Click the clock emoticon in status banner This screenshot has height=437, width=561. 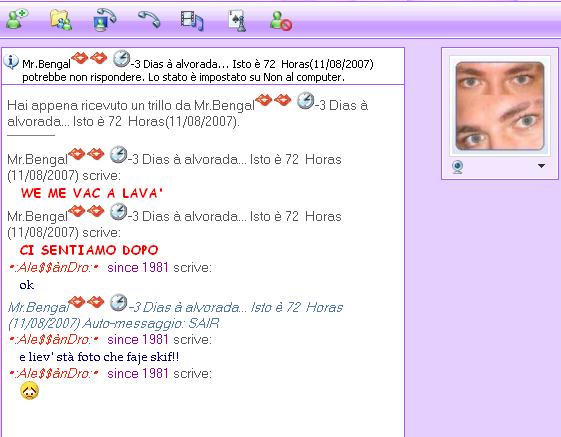pyautogui.click(x=121, y=59)
